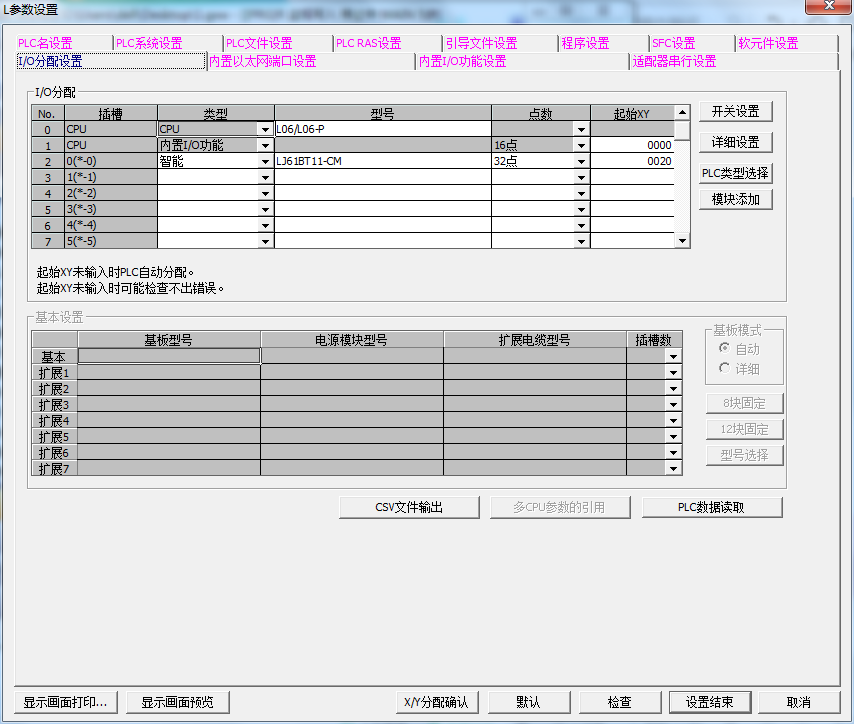
Task: Expand the 32点 points dropdown
Action: 581,161
